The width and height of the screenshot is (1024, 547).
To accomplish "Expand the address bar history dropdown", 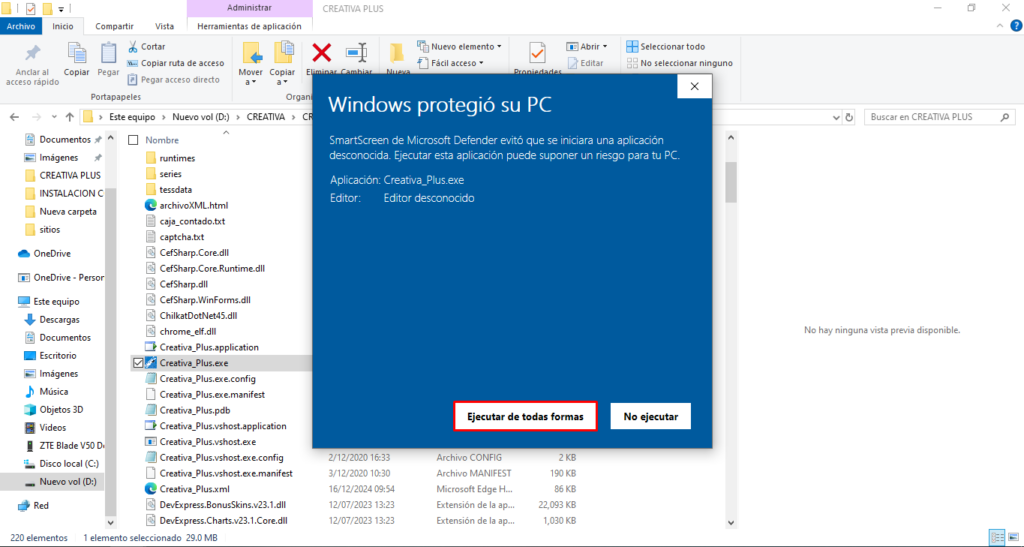I will tap(836, 117).
